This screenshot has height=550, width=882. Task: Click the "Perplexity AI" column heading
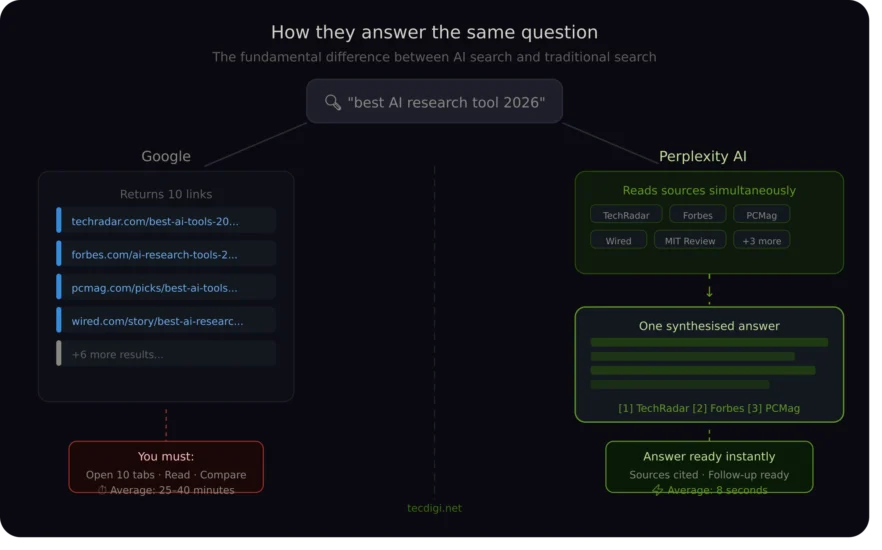point(703,156)
